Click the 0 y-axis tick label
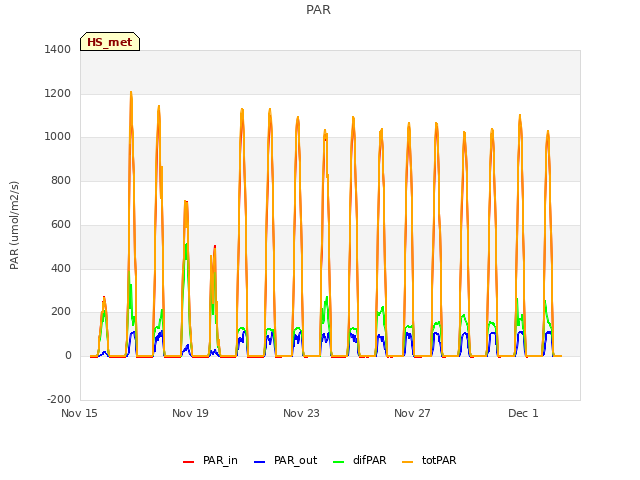Screen dimensions: 640x480 68,356
